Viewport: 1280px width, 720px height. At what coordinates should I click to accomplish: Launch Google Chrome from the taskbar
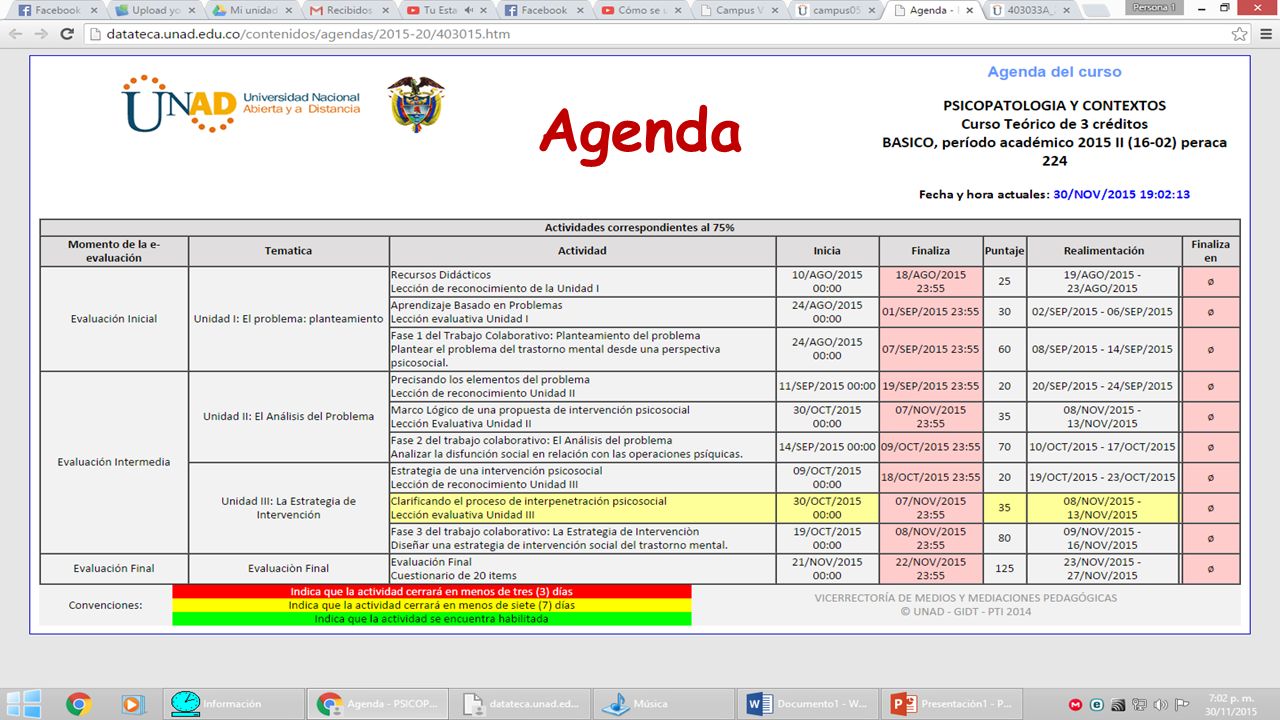tap(79, 704)
